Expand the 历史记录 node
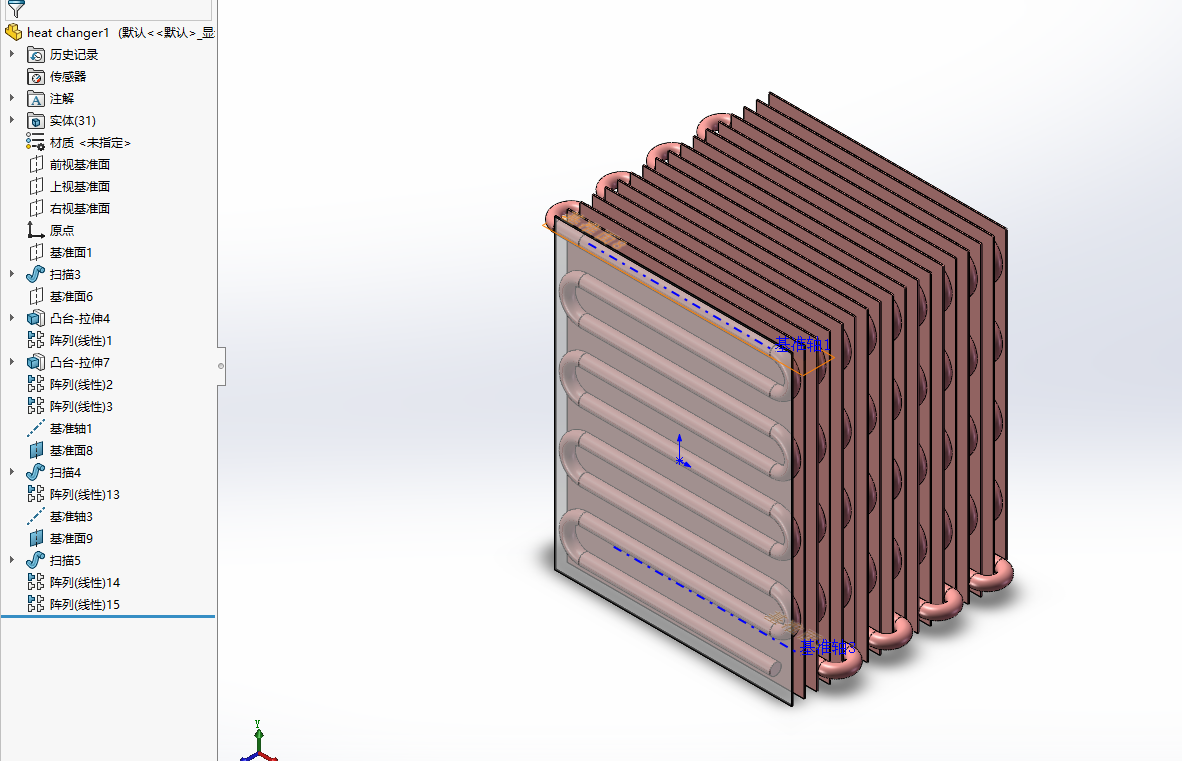This screenshot has width=1182, height=761. coord(12,54)
